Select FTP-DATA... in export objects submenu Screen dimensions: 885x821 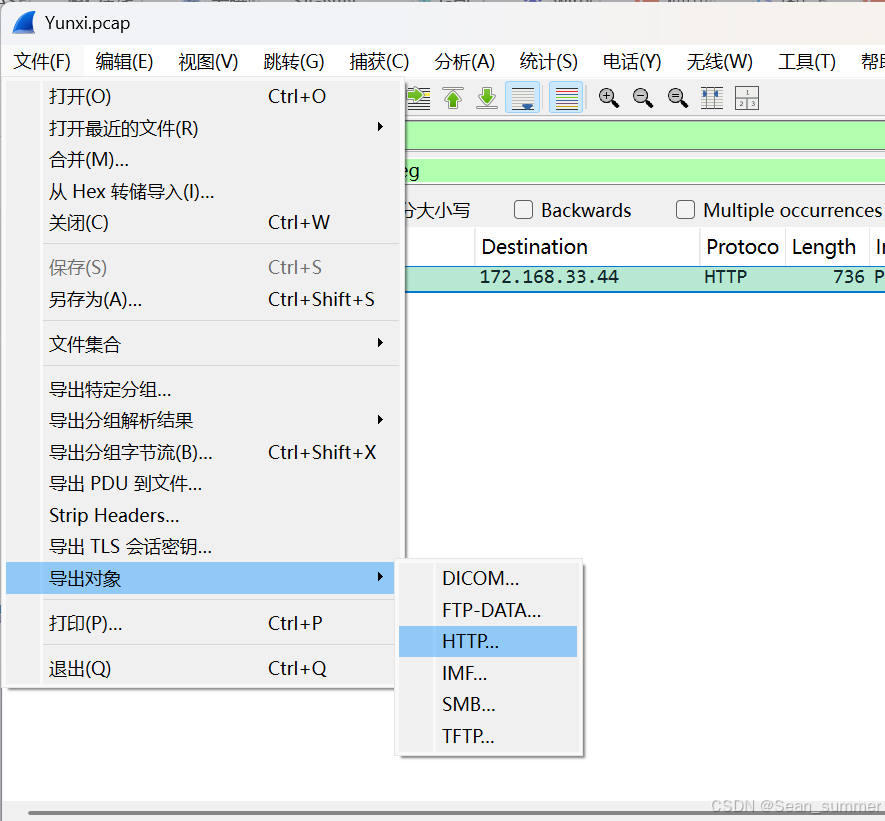pyautogui.click(x=488, y=610)
